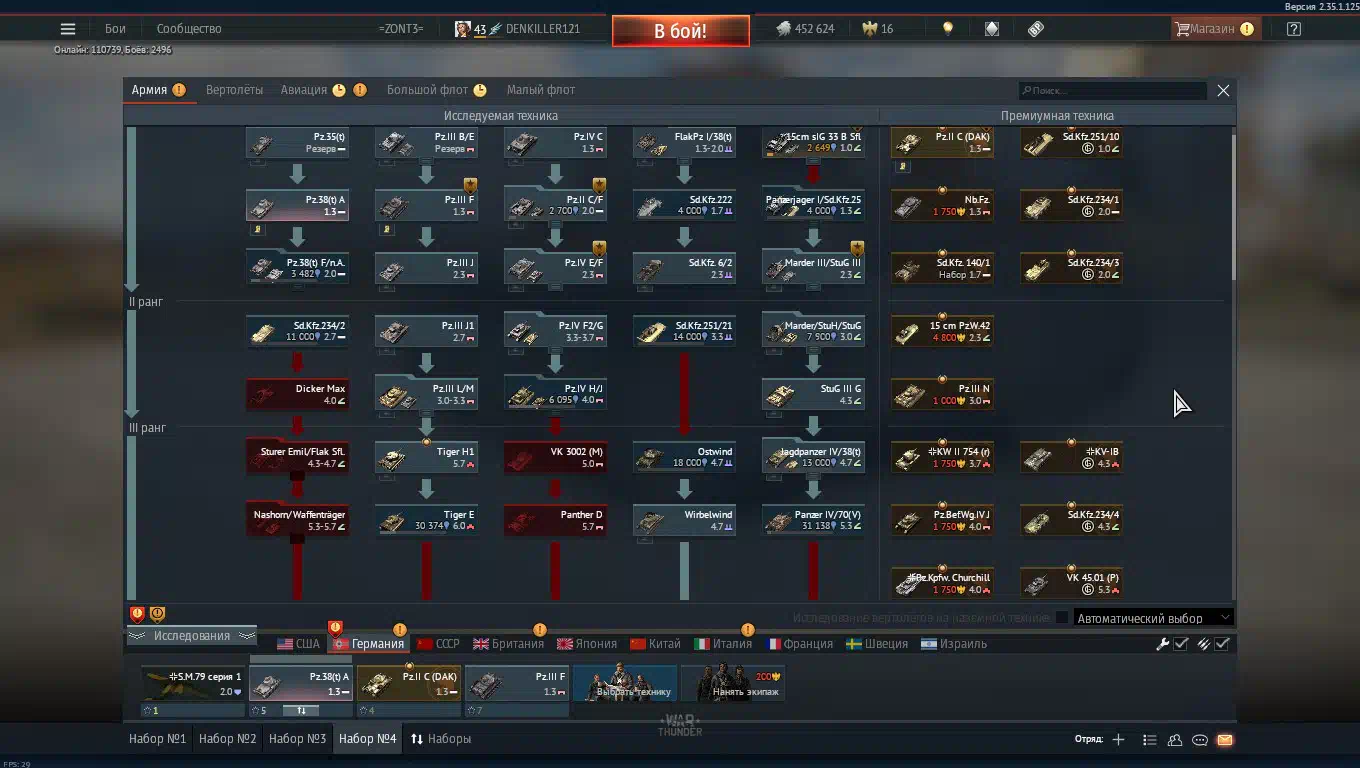Select the Израиль nation tab
Screen dimensions: 1360x768
pyautogui.click(x=954, y=644)
